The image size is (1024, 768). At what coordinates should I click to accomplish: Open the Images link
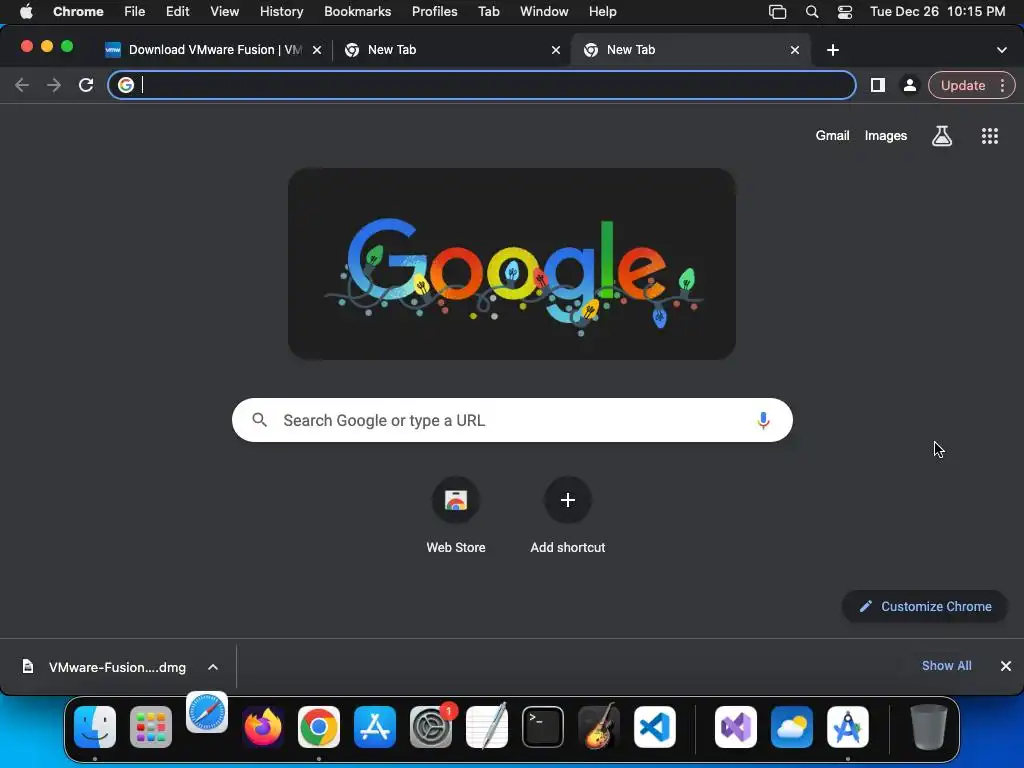tap(886, 136)
